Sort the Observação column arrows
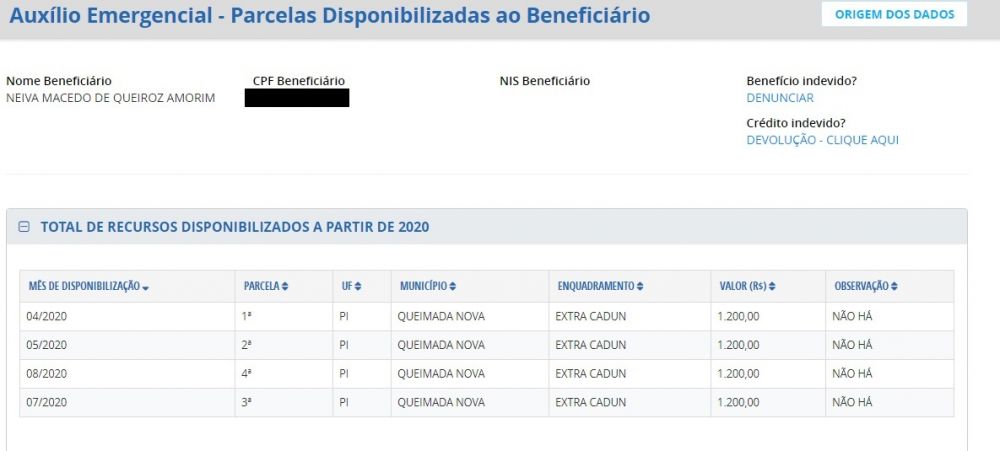Screen dimensions: 1000x451 pos(894,287)
